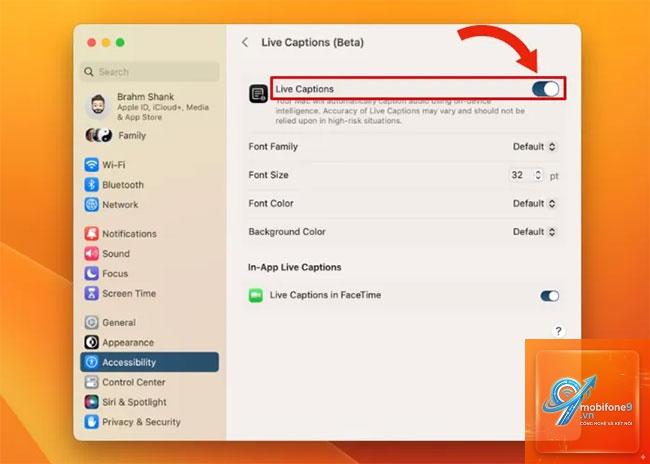Open Screen Time settings
650x464 pixels.
(149, 293)
